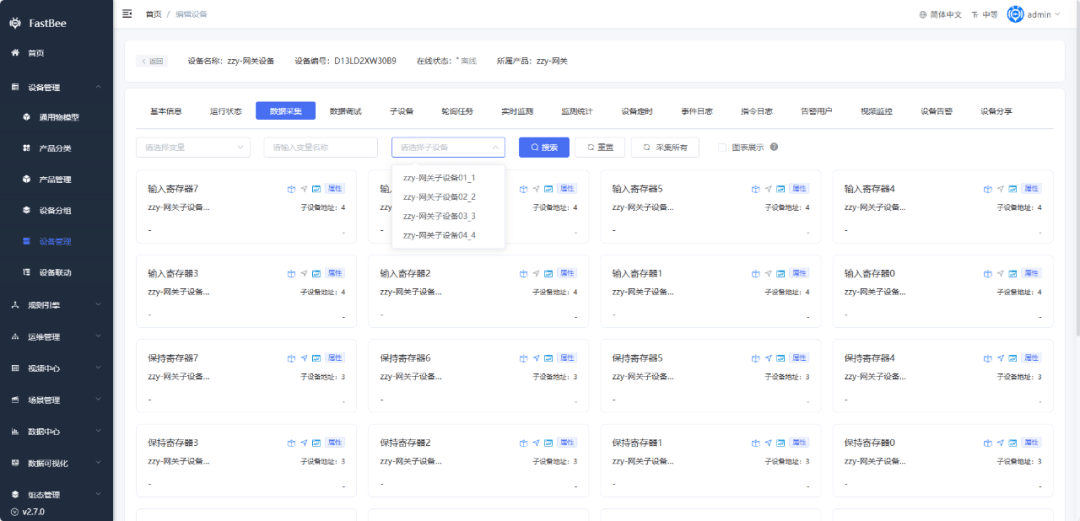1080x521 pixels.
Task: Click the cube icon on the 保持寄存器2 card
Action: pyautogui.click(x=523, y=442)
